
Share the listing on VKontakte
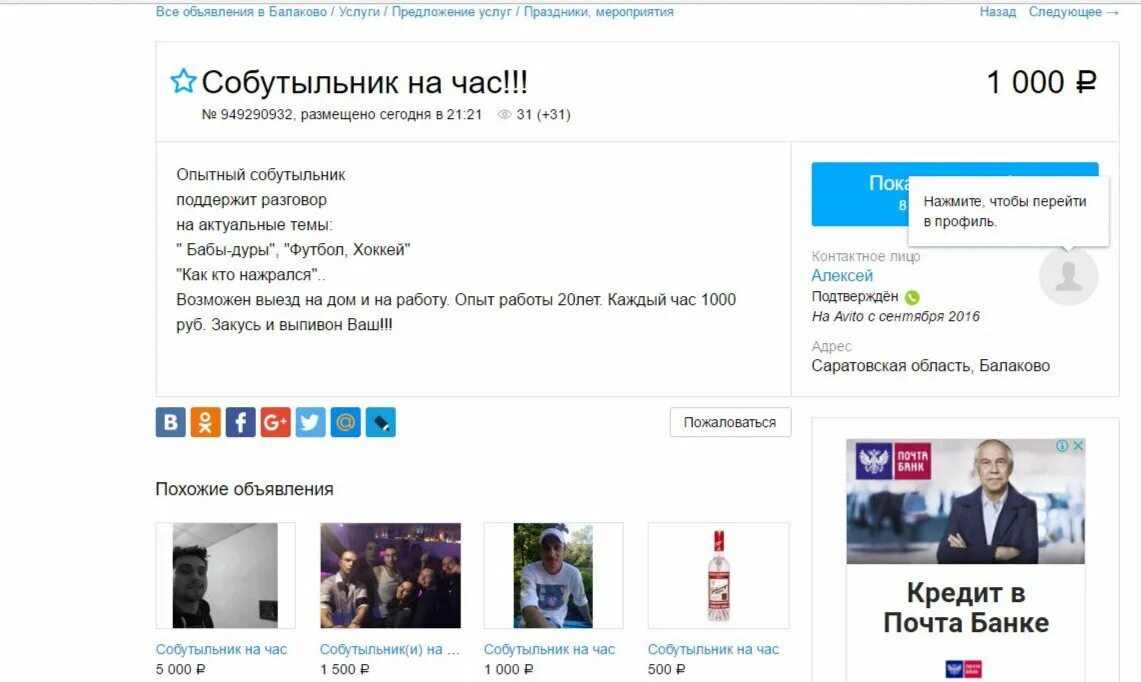[x=170, y=422]
